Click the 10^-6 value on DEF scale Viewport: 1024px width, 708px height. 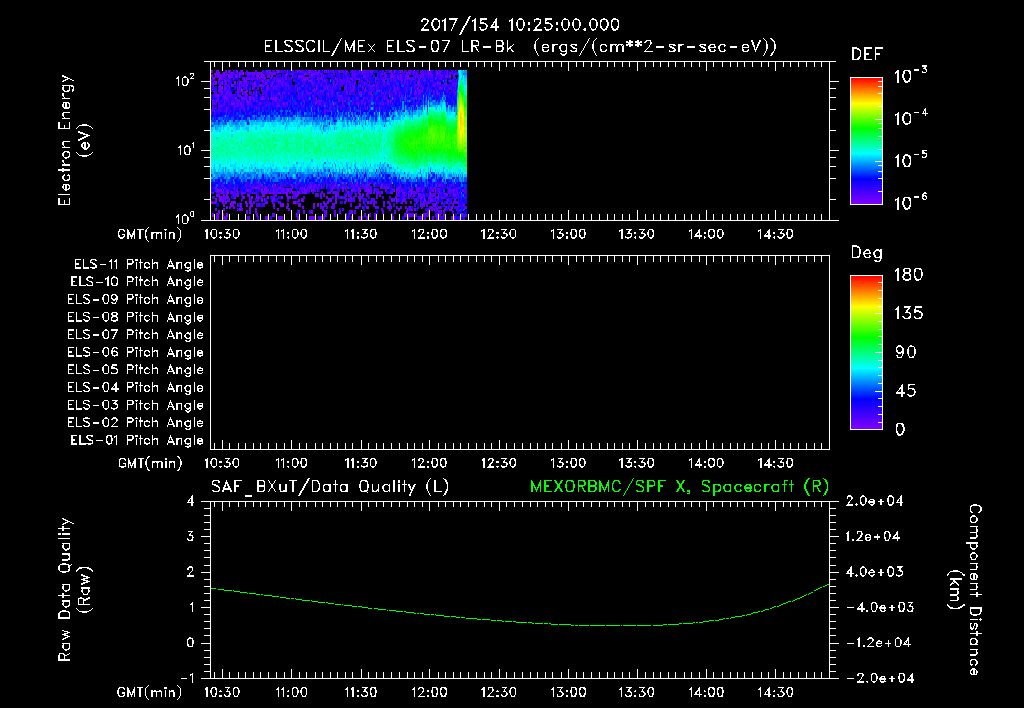tap(910, 202)
